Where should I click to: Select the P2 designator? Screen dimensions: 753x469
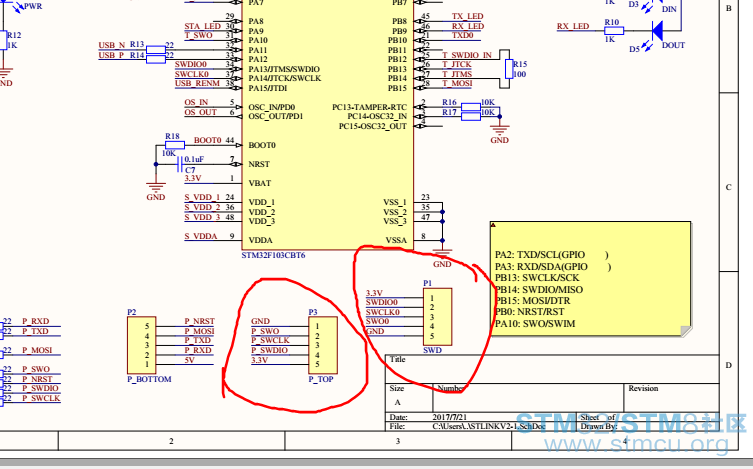tap(132, 312)
